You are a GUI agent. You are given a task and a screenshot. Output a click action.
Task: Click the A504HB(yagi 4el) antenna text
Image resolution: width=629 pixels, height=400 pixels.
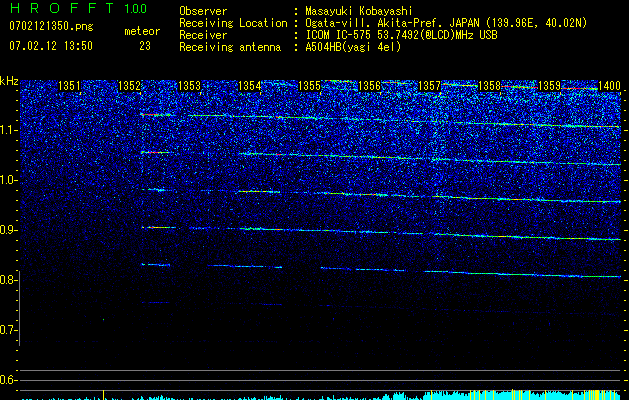pos(353,47)
